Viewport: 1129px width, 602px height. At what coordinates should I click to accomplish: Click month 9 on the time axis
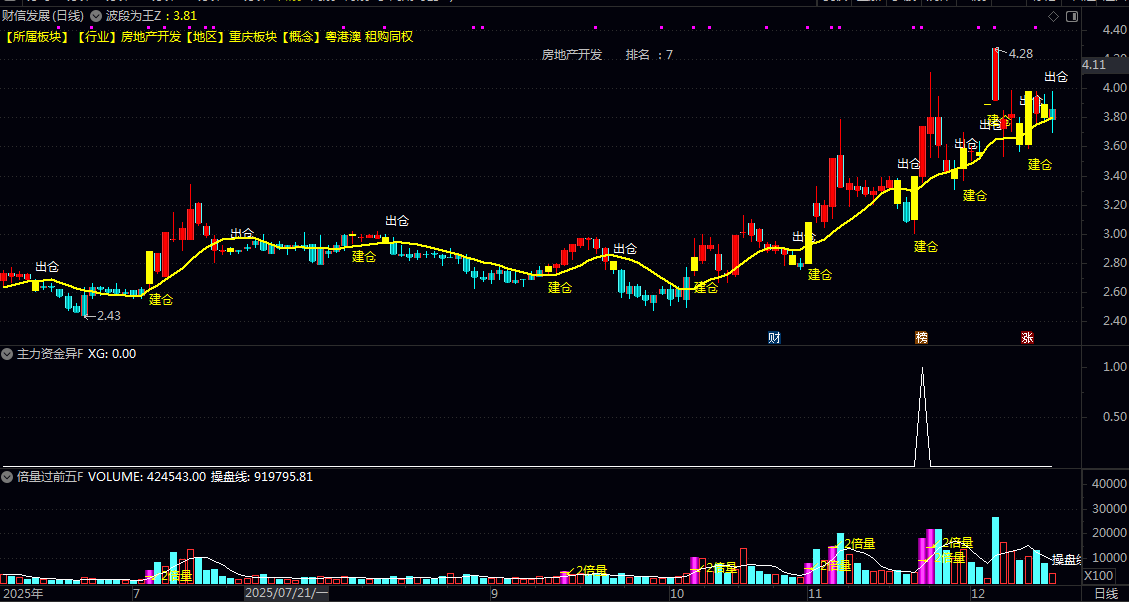[494, 594]
